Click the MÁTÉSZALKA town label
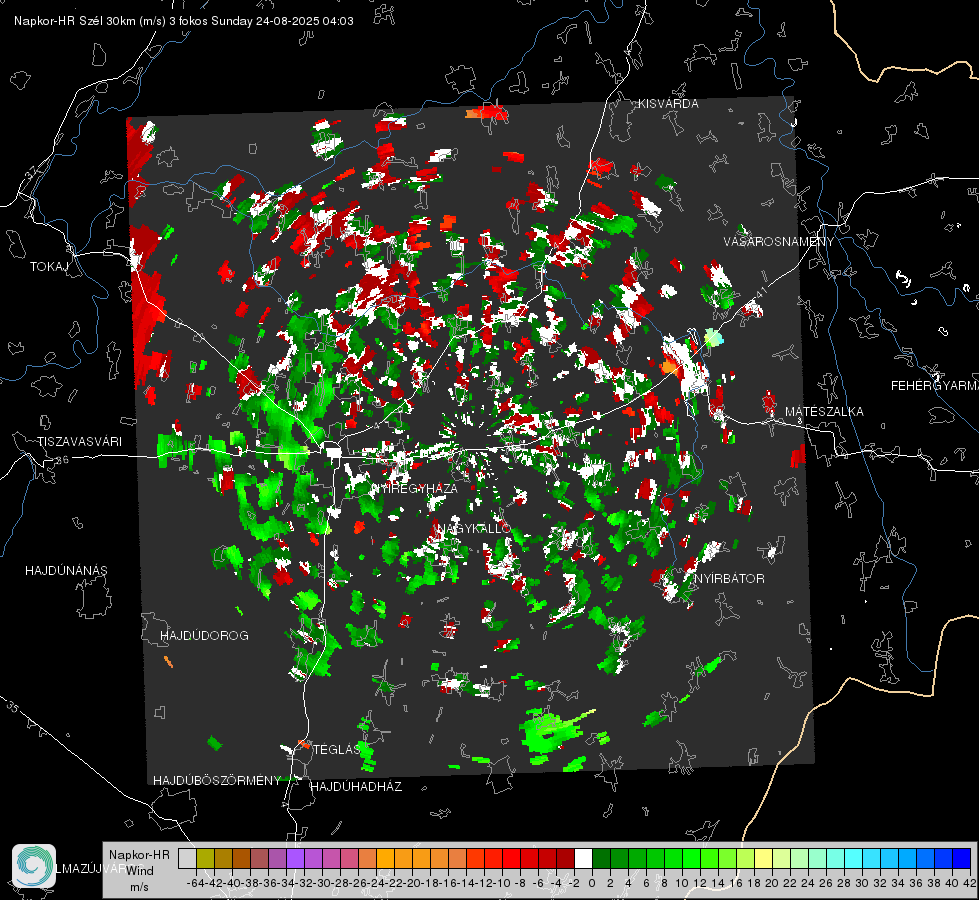Viewport: 979px width, 900px height. coord(824,412)
